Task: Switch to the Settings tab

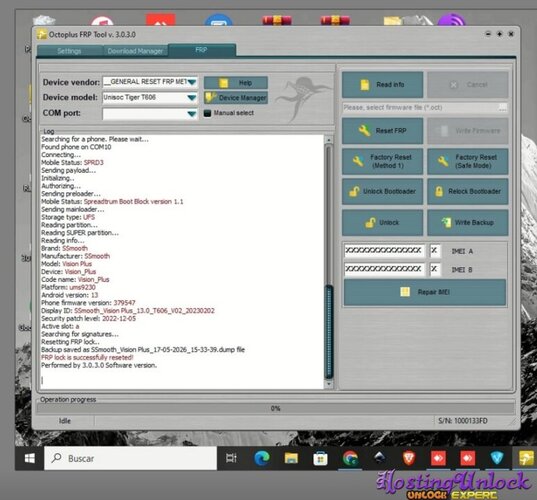Action: coord(70,51)
